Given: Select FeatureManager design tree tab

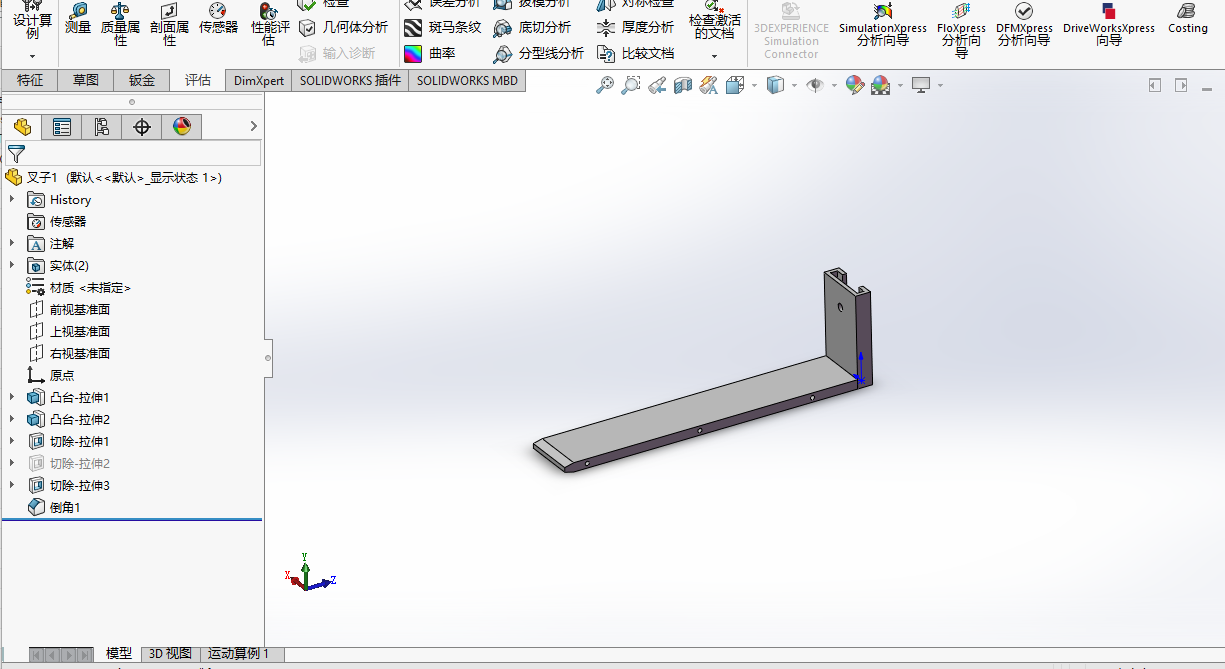Looking at the screenshot, I should click(22, 126).
